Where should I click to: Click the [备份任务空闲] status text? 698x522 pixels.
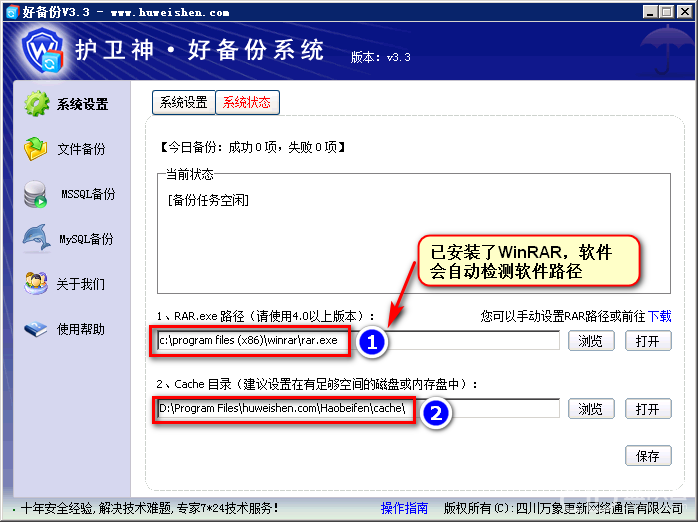tap(208, 200)
